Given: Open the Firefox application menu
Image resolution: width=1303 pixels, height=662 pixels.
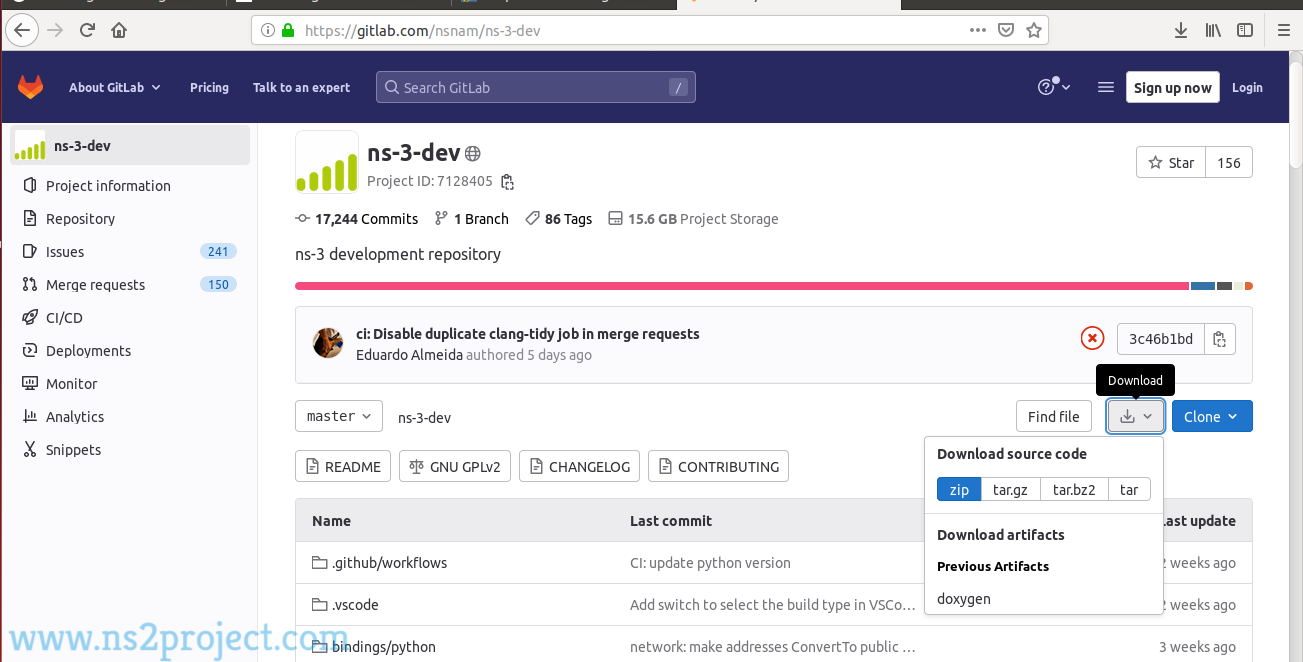Looking at the screenshot, I should click(x=1284, y=30).
